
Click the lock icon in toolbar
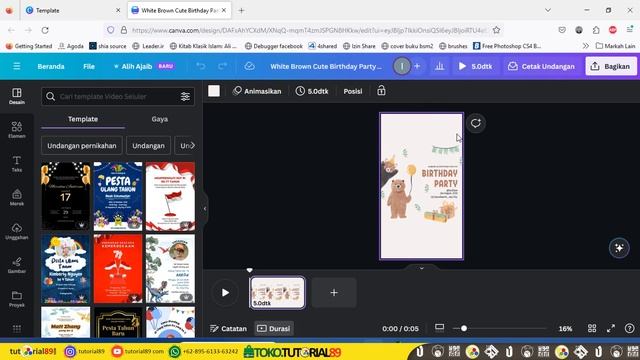(381, 91)
